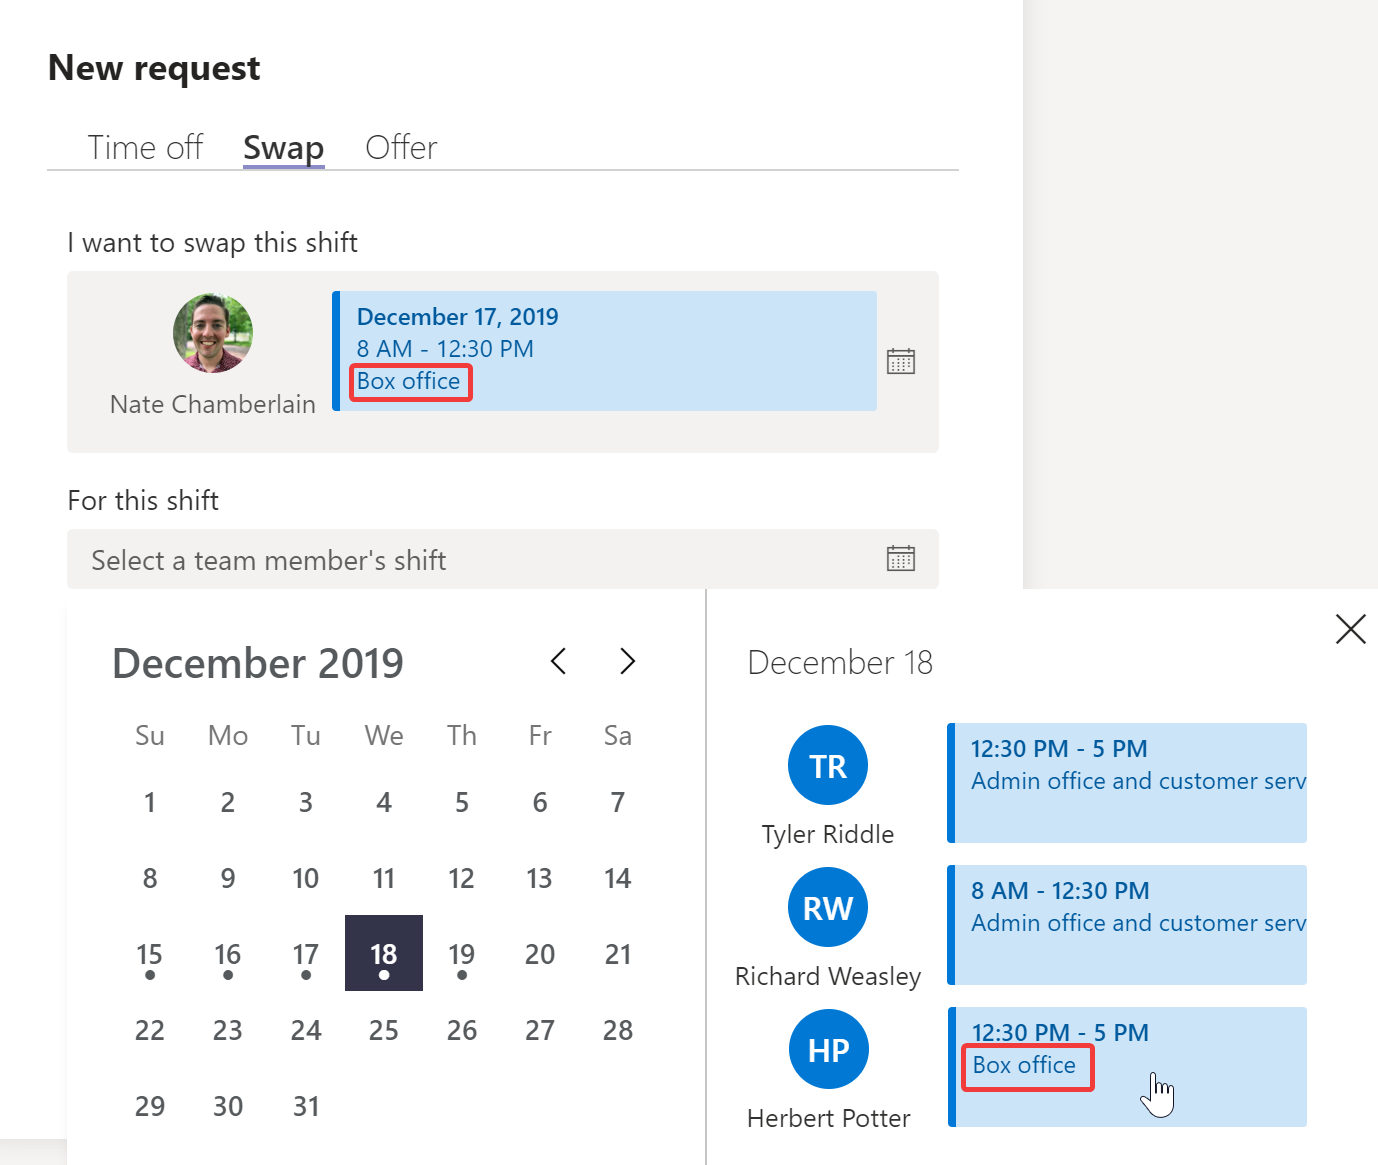The width and height of the screenshot is (1378, 1165).
Task: Click Richard Weasley's RW avatar
Action: 827,907
